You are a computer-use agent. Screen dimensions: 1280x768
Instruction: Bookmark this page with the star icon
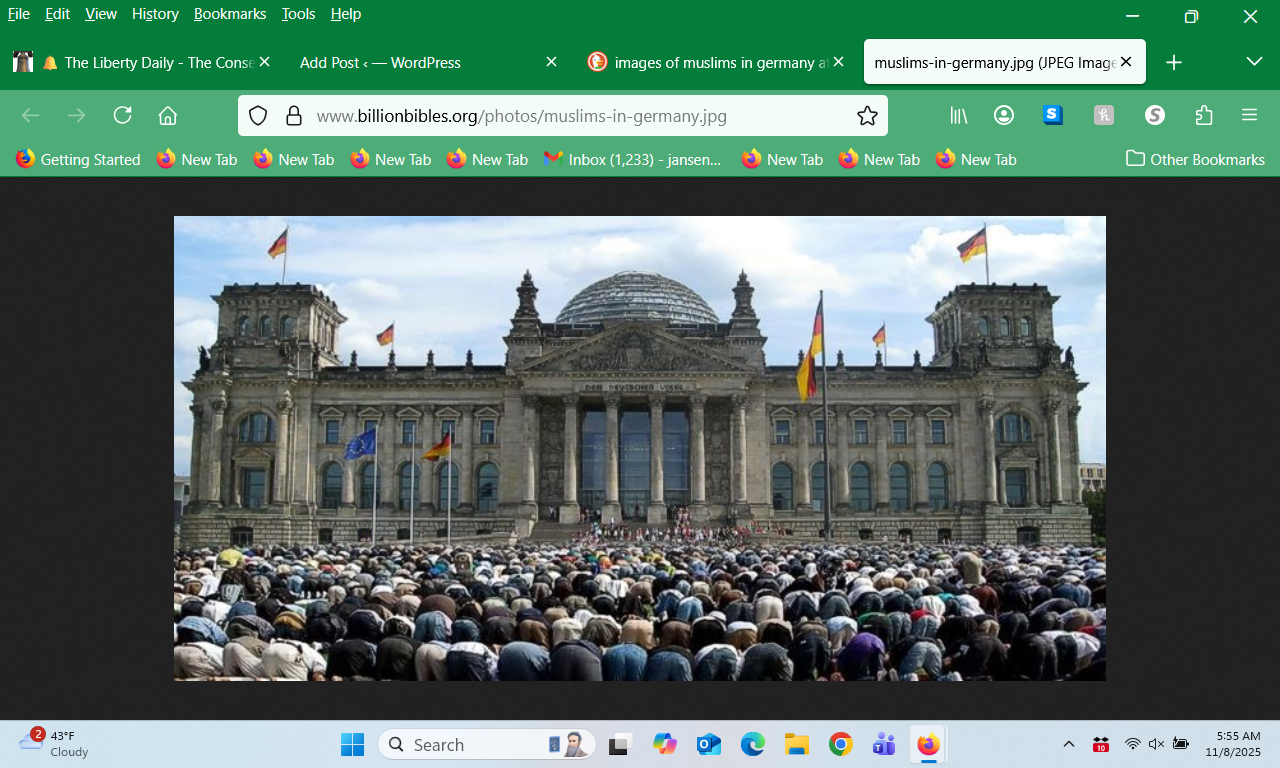pos(867,116)
